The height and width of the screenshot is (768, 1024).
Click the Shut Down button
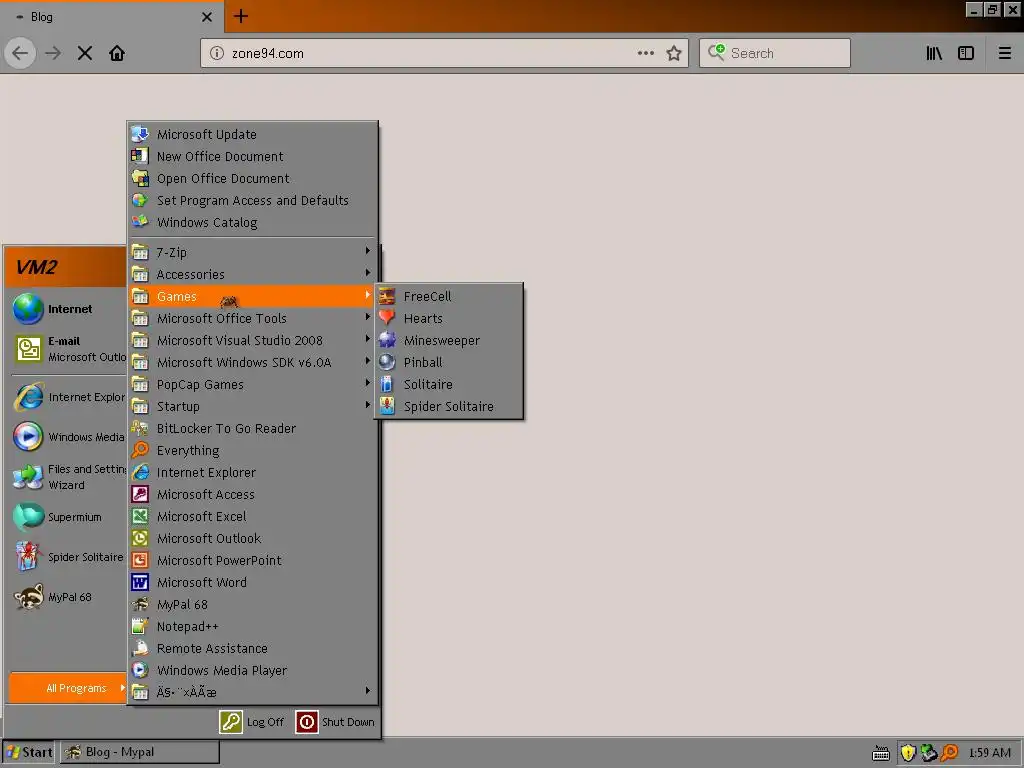pos(335,722)
